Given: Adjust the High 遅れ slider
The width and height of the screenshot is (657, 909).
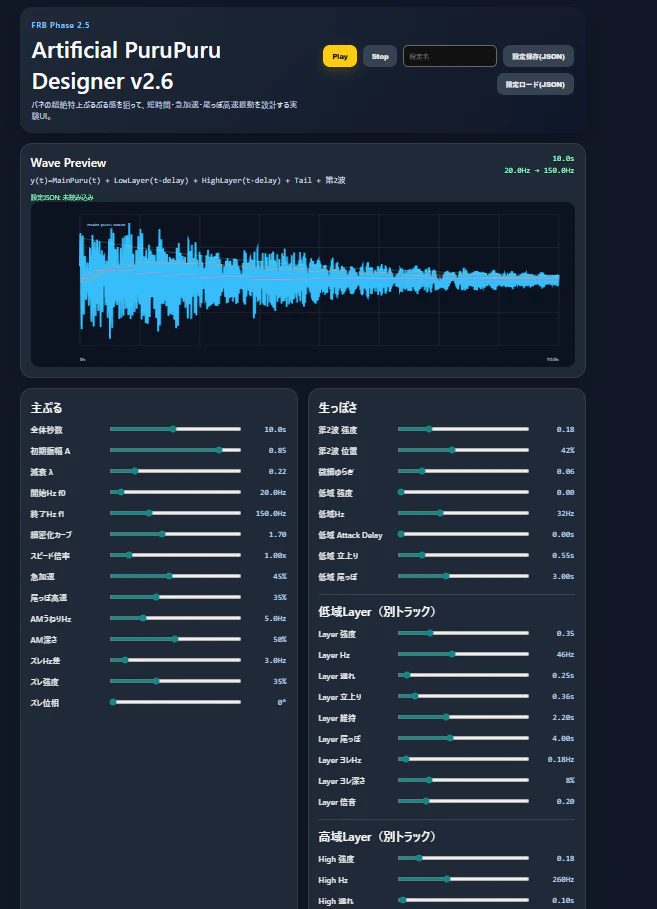Looking at the screenshot, I should coord(463,900).
